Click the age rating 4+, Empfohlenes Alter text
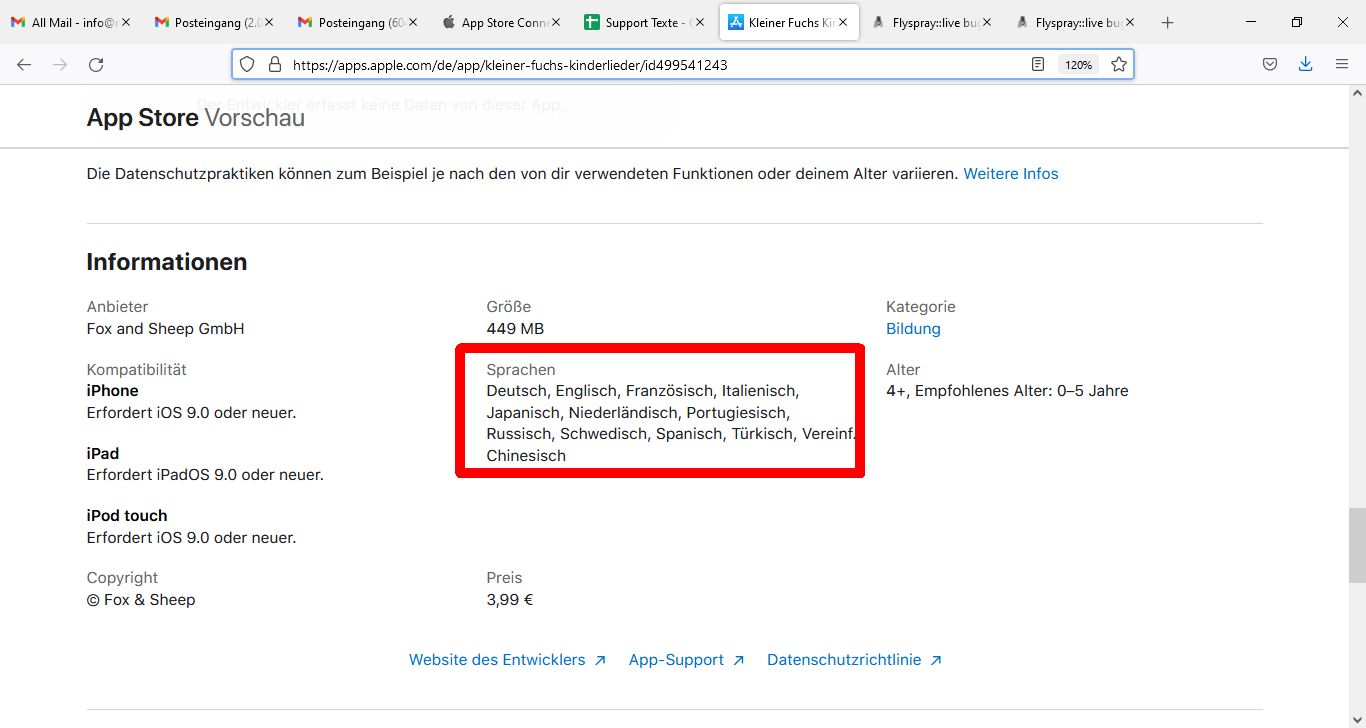Viewport: 1366px width, 728px height. (1007, 391)
